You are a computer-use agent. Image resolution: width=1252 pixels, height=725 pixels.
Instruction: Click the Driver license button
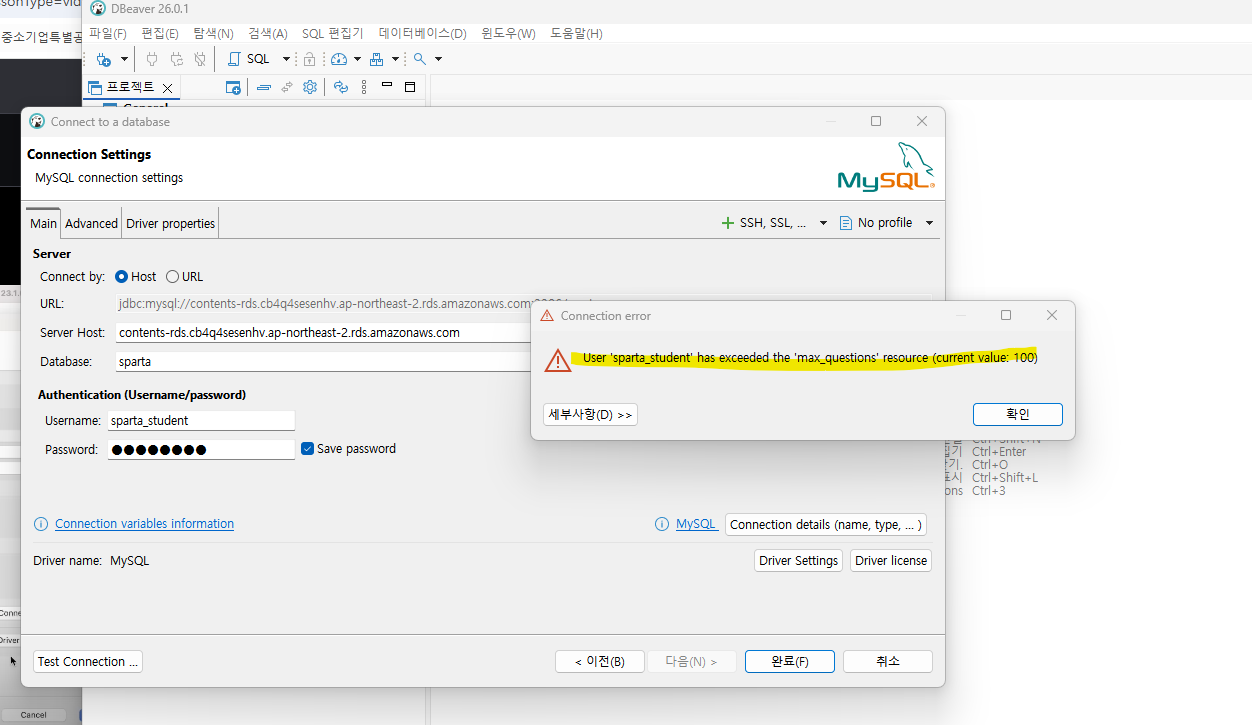(x=891, y=560)
